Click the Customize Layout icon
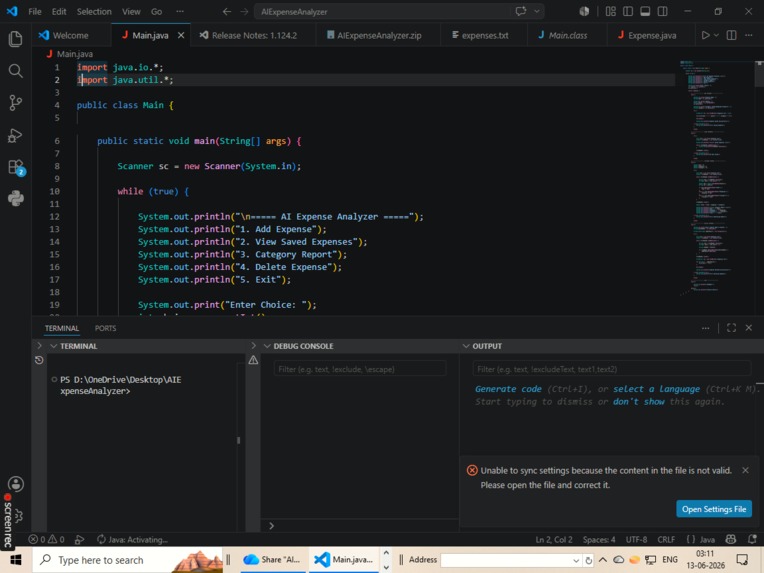Viewport: 764px width, 573px height. pos(611,11)
